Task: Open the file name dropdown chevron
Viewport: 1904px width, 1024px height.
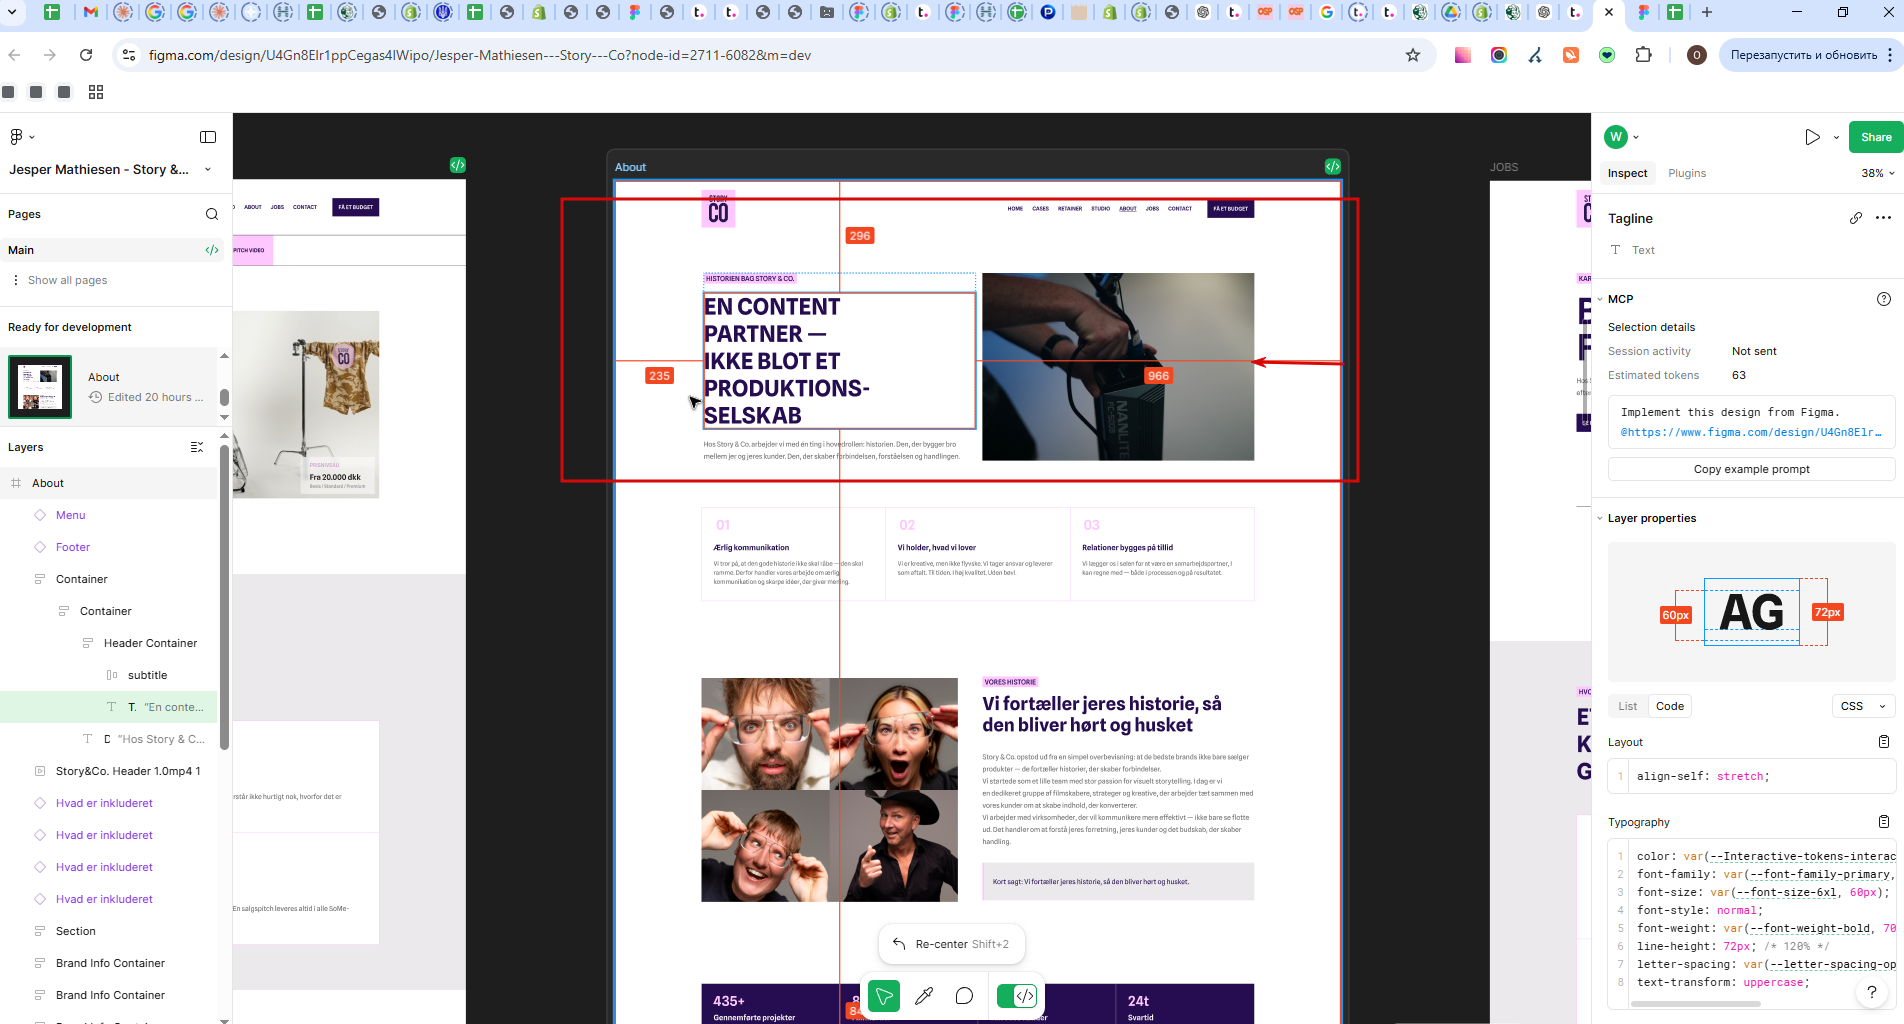Action: coord(208,170)
